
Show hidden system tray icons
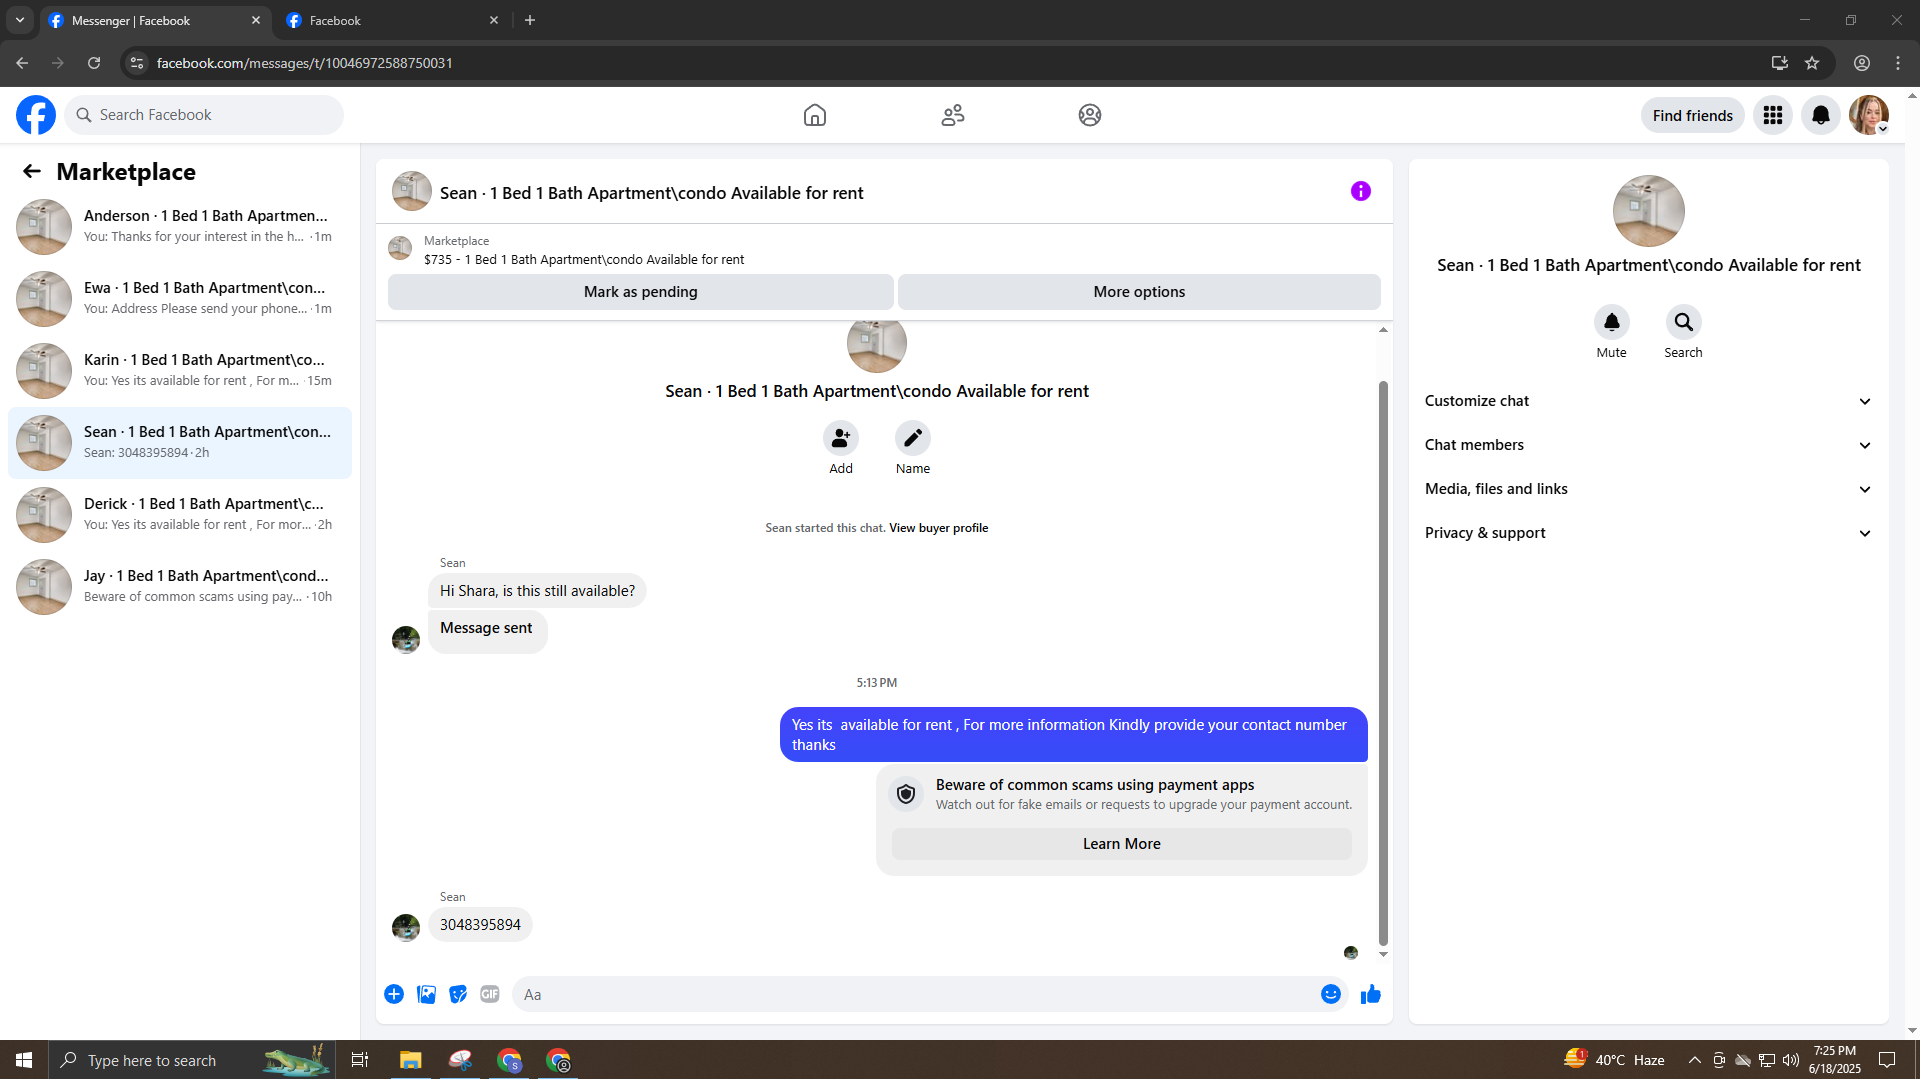point(1694,1060)
